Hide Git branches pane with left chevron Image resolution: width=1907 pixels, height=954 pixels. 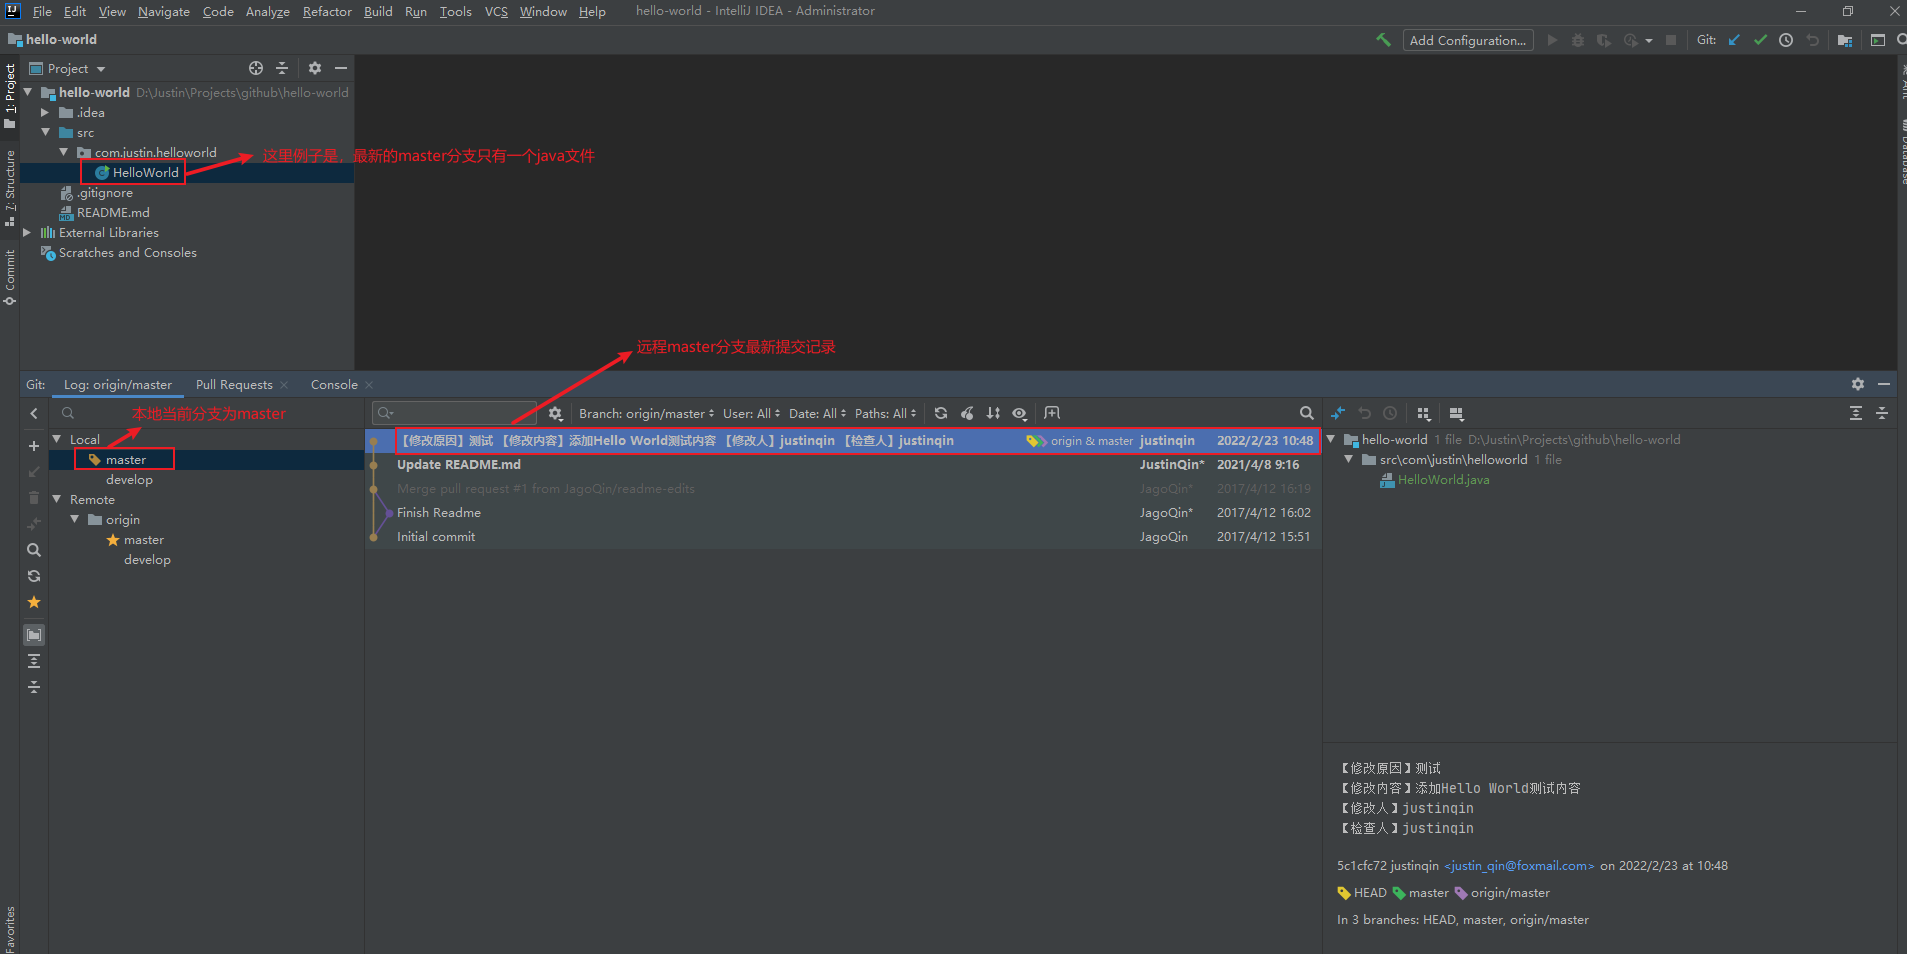point(34,413)
